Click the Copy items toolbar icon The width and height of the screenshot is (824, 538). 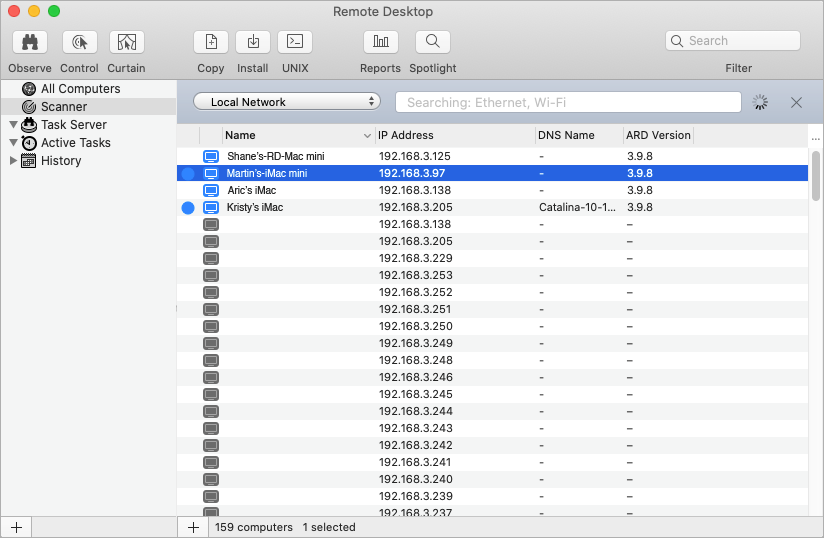point(211,42)
